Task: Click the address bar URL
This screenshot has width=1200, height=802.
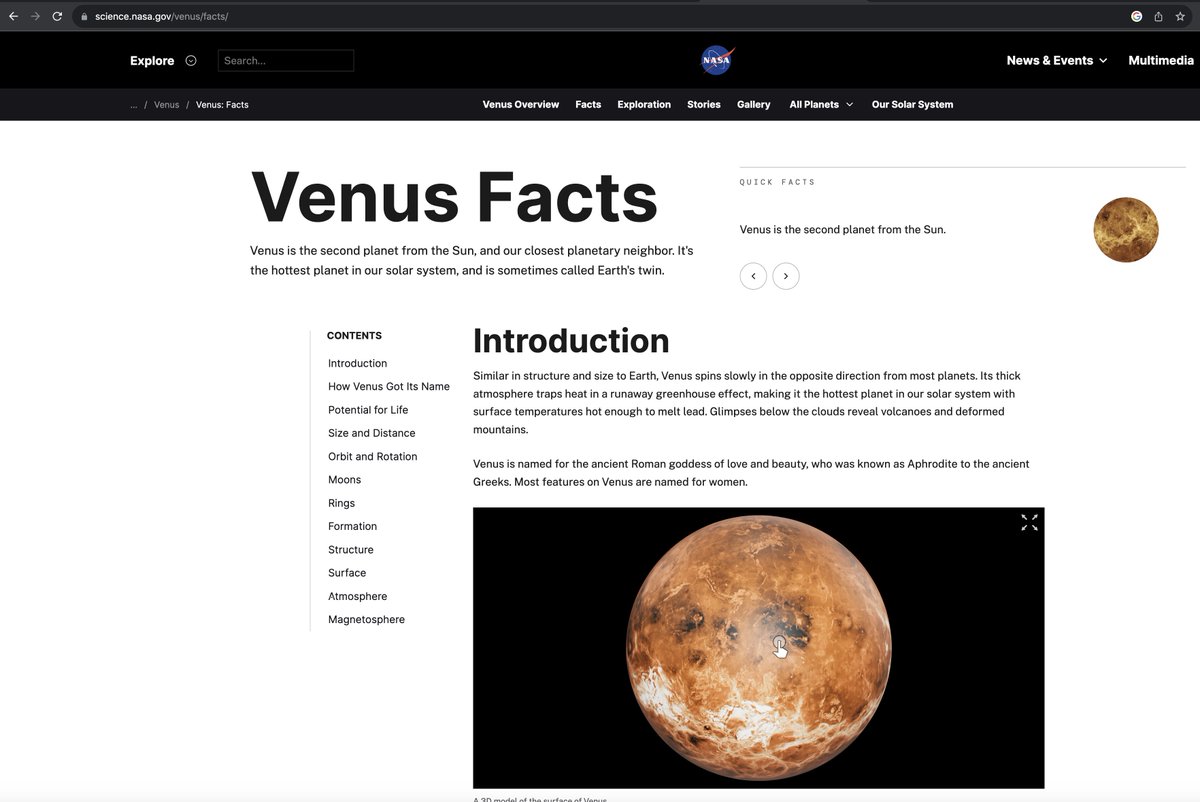Action: coord(161,17)
